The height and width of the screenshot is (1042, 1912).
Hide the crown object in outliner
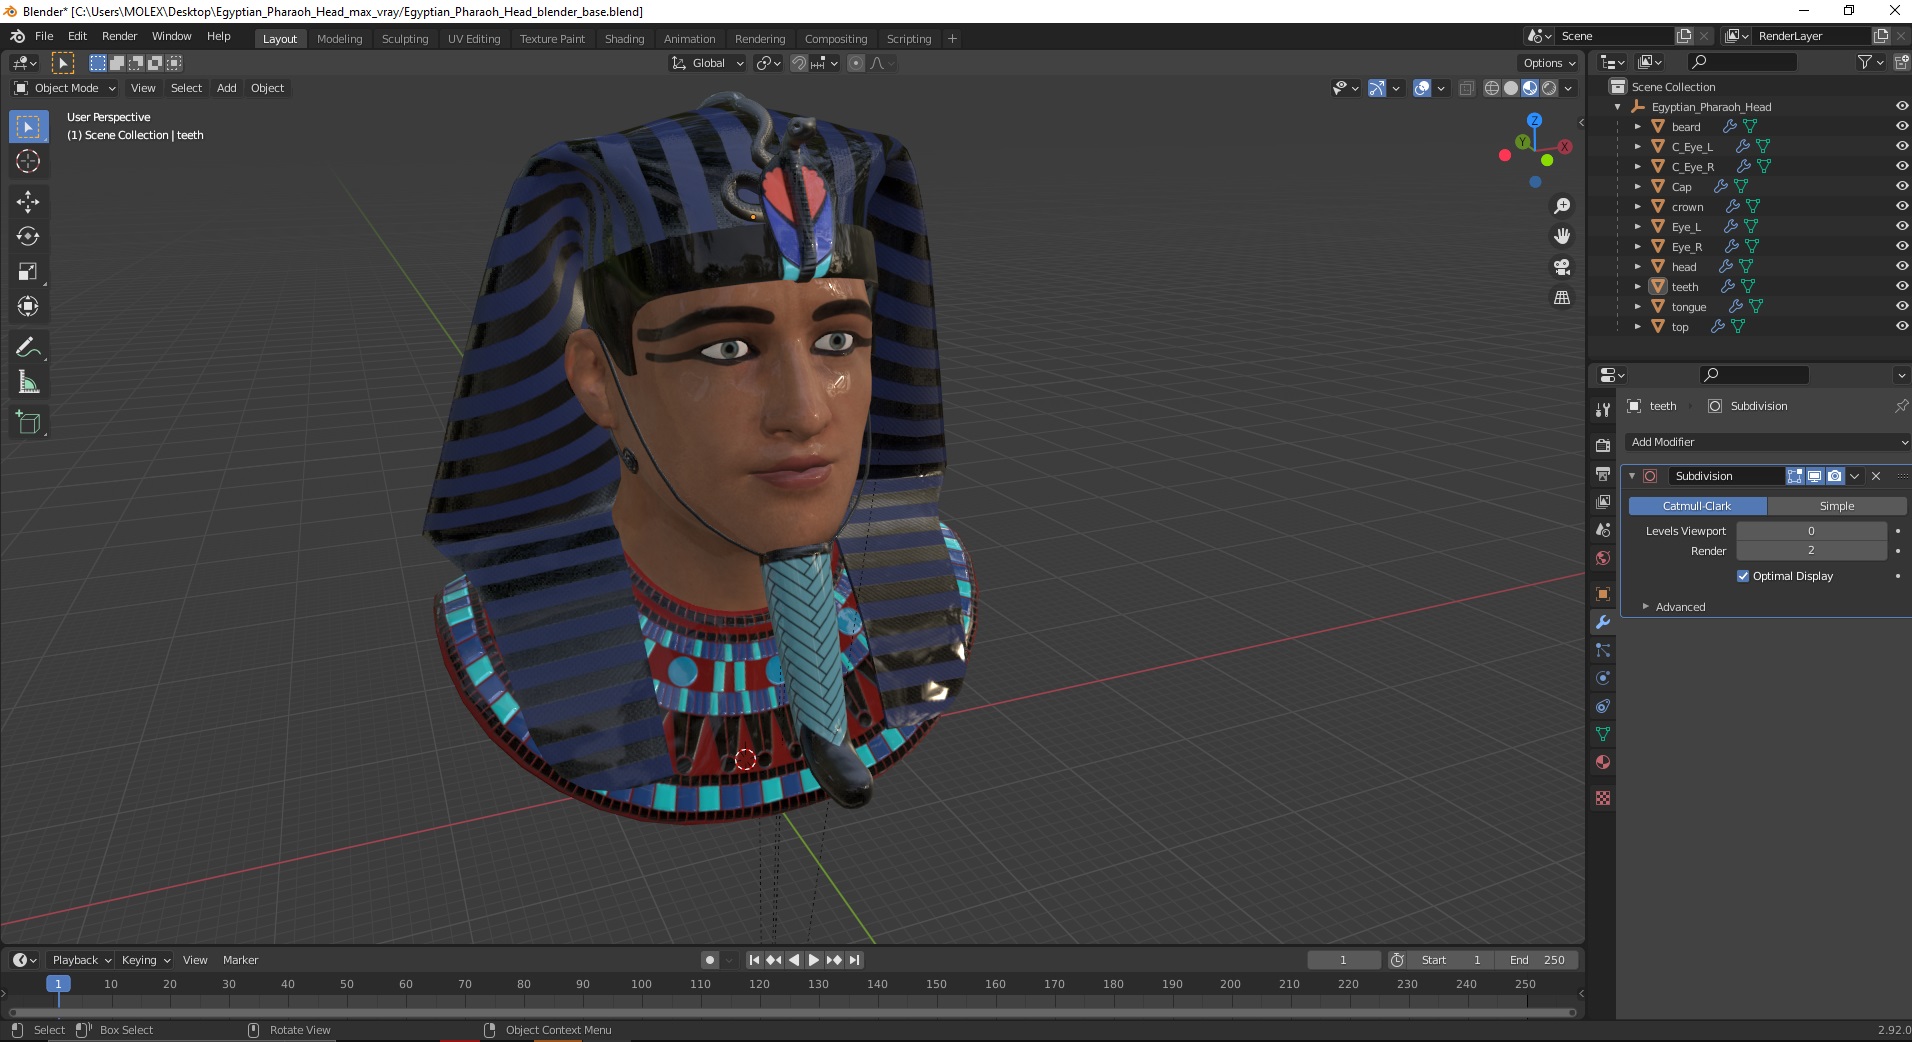pos(1901,206)
